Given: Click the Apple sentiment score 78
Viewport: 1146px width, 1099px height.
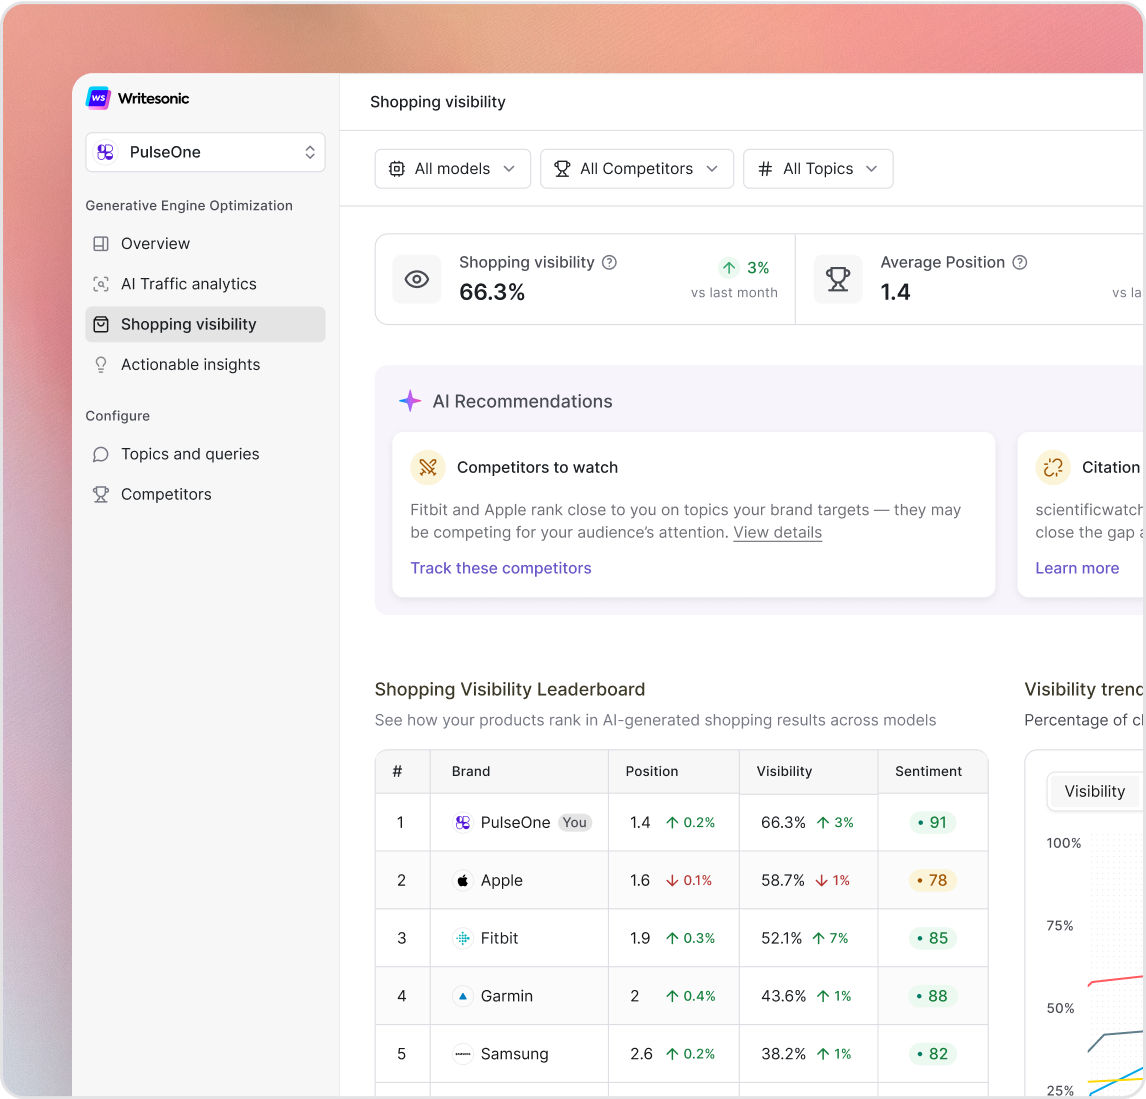Looking at the screenshot, I should (x=932, y=881).
